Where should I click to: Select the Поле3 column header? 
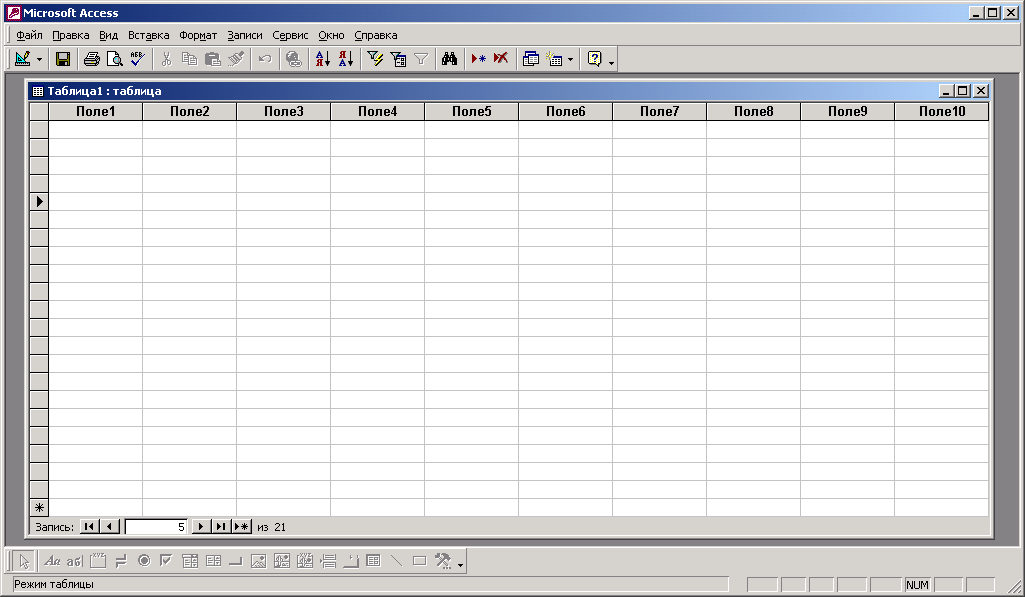[284, 111]
